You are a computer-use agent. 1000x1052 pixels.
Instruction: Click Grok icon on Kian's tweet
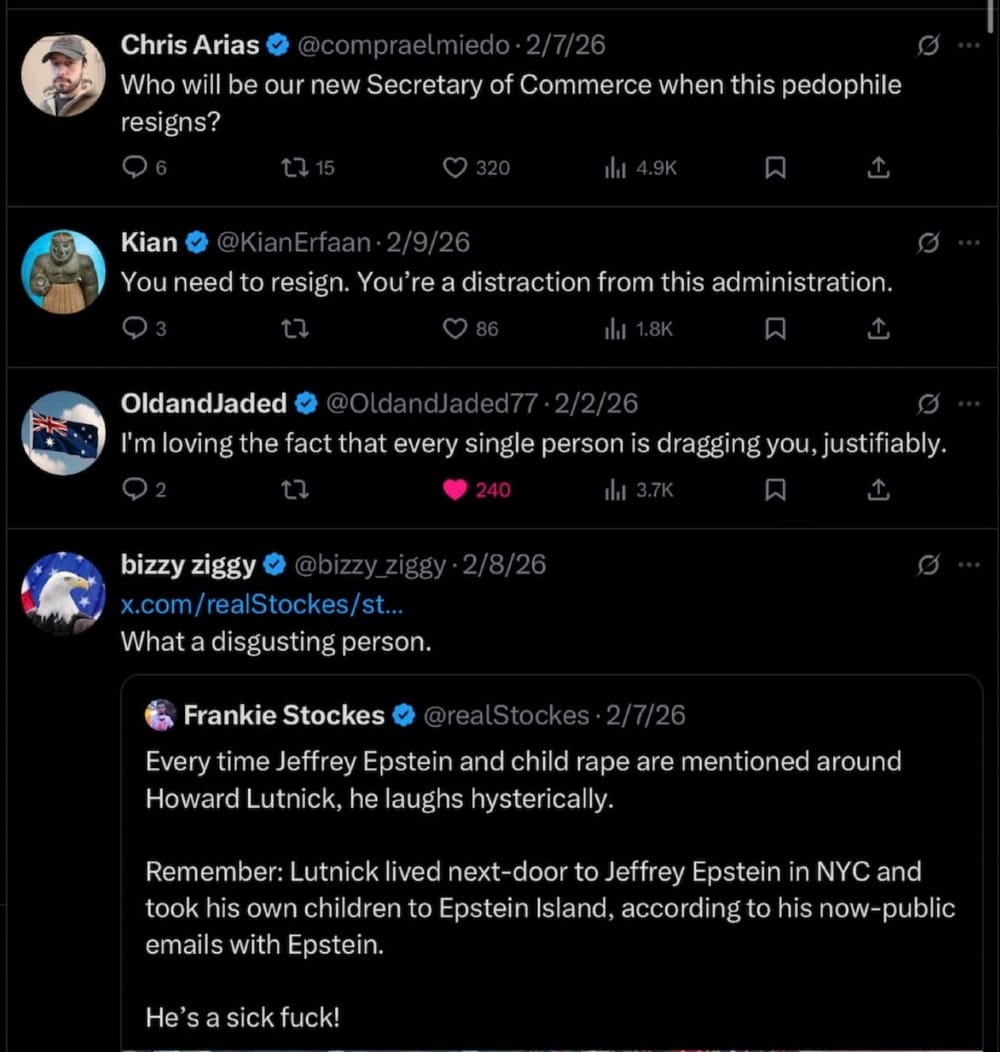[928, 243]
